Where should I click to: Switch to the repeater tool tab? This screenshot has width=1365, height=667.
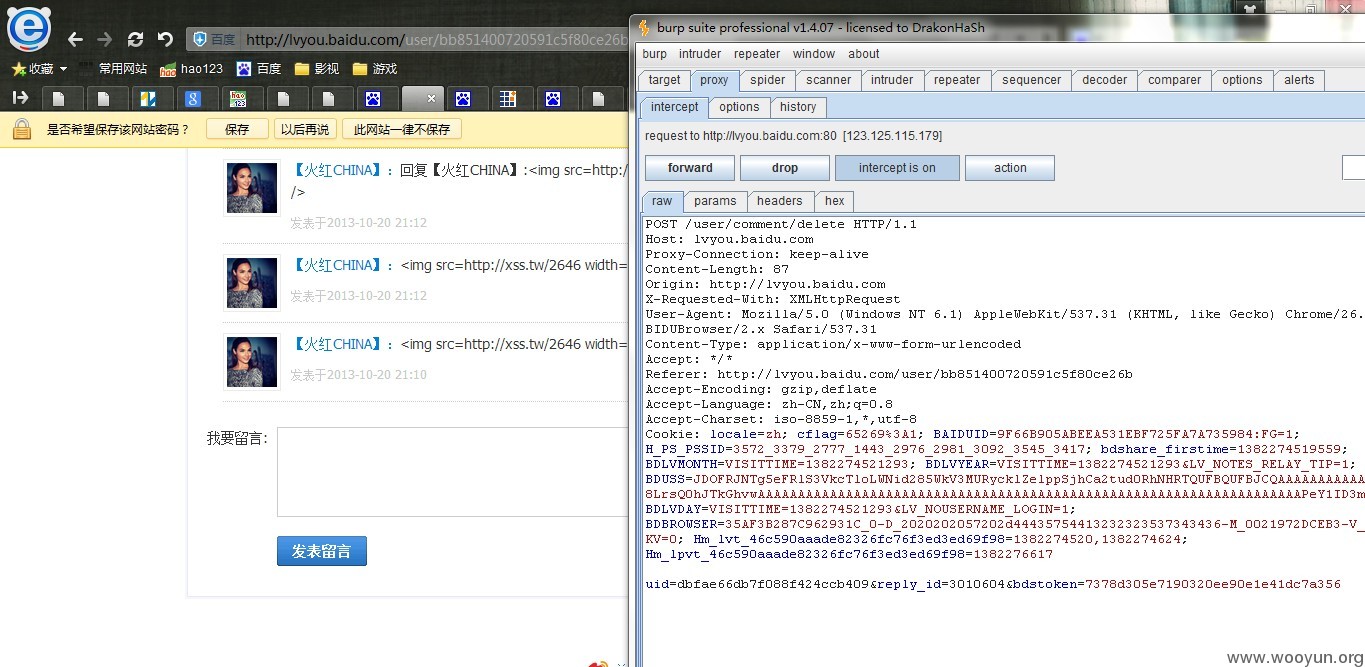tap(957, 80)
